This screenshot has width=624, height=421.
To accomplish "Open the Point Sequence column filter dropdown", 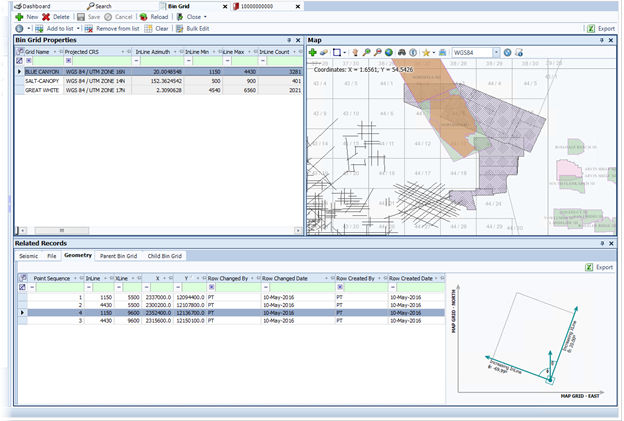I will (x=76, y=278).
